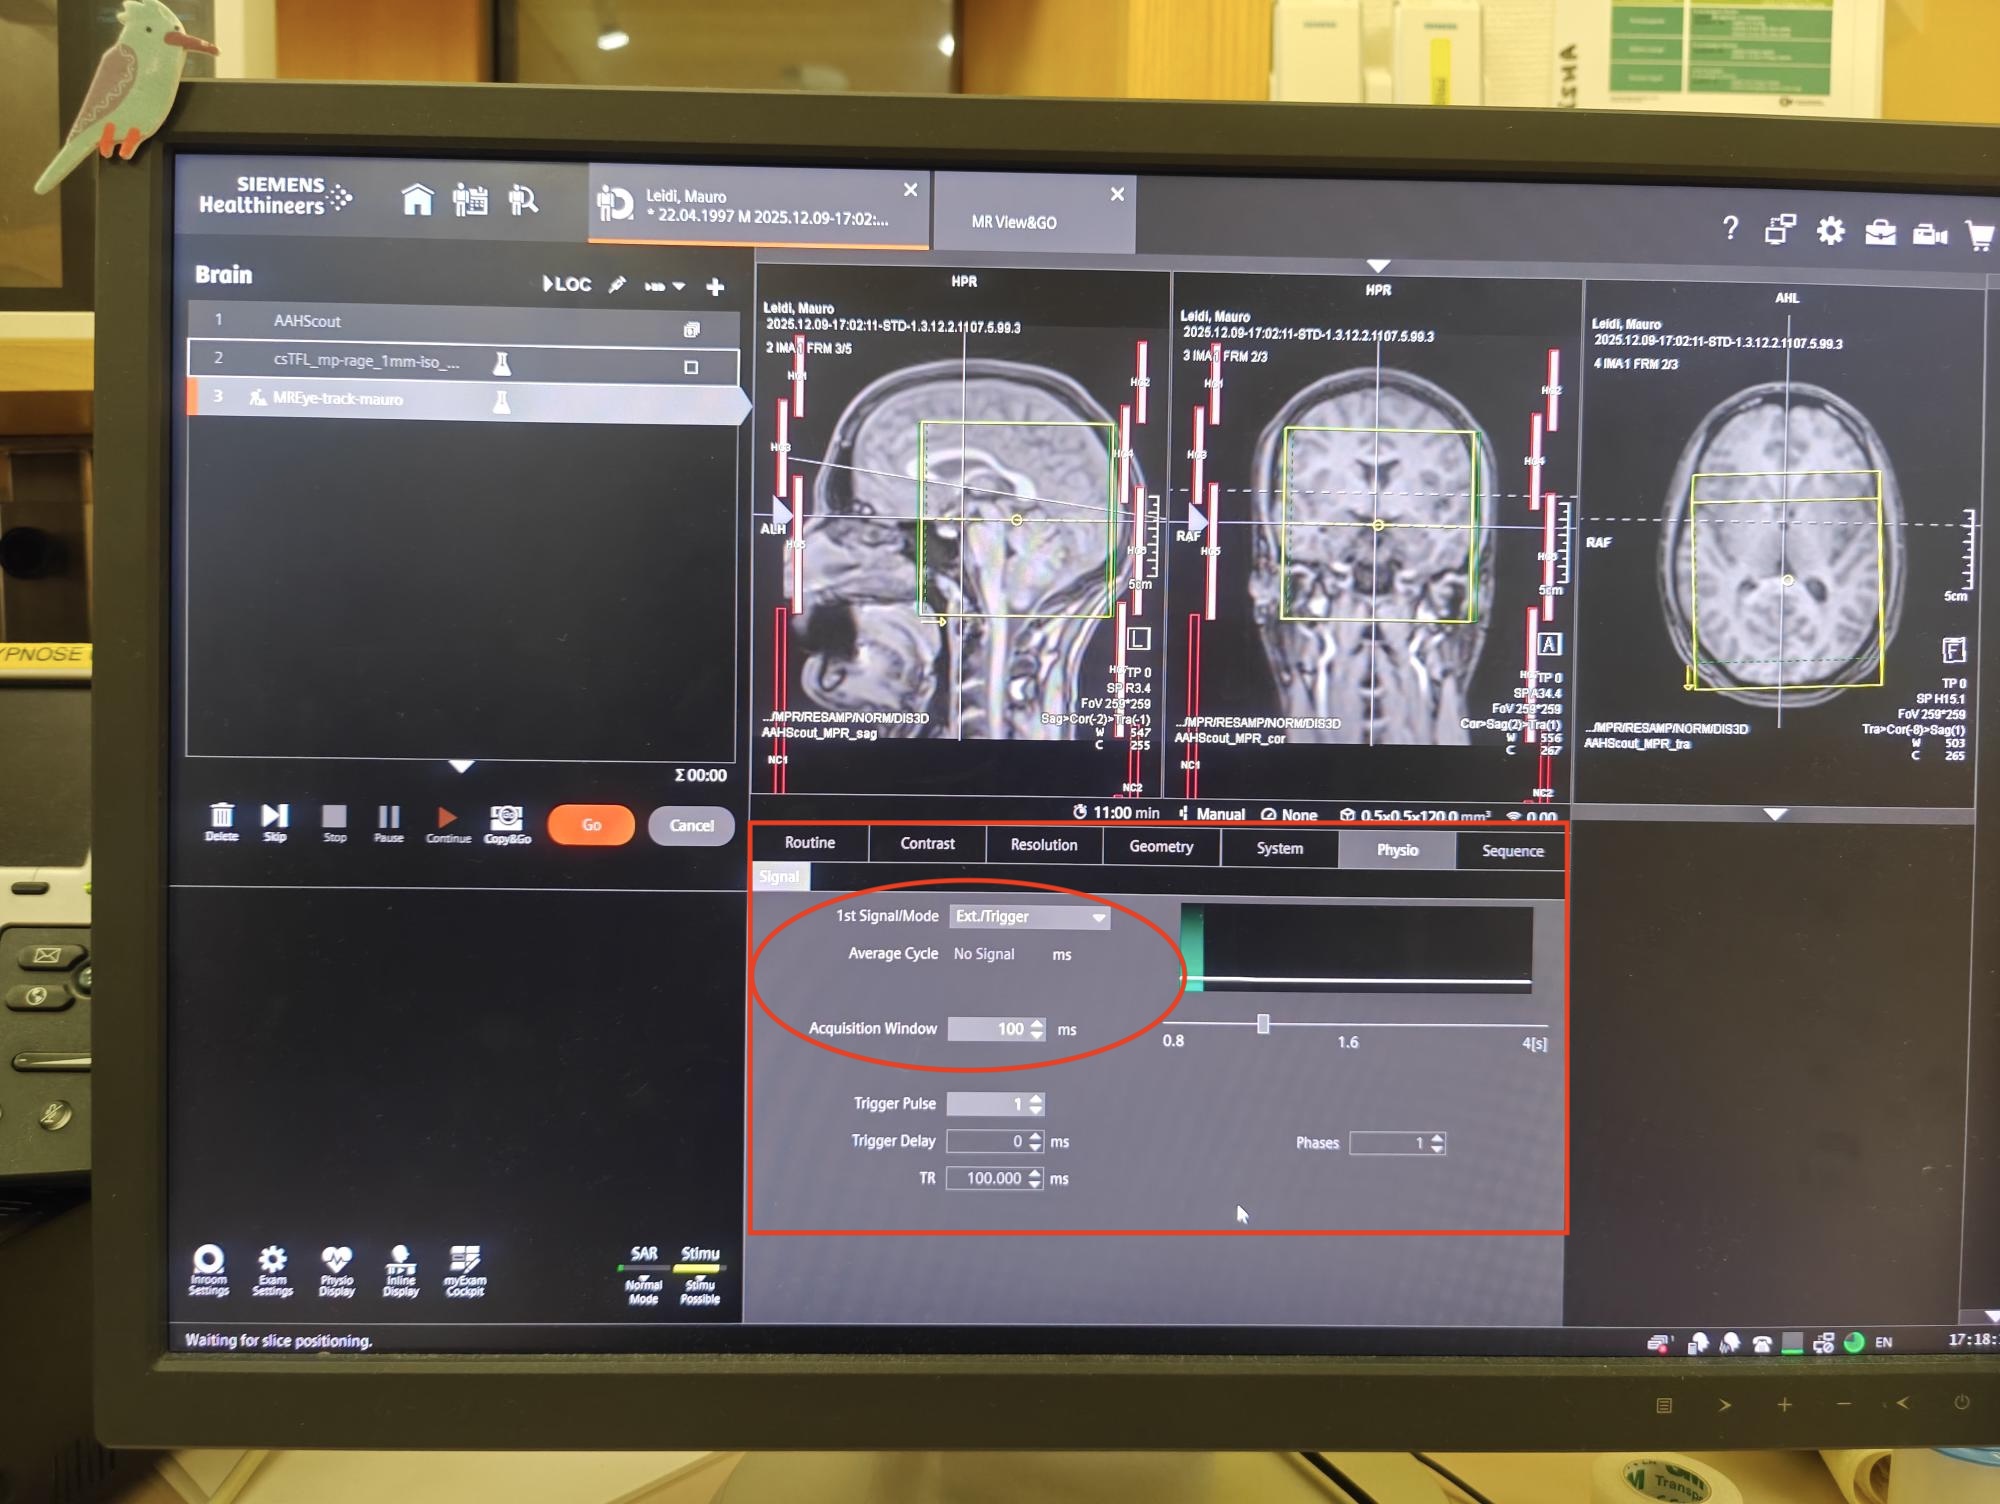This screenshot has width=2000, height=1504.
Task: Toggle the checkbox on csTFL_mp-rage row
Action: [691, 367]
